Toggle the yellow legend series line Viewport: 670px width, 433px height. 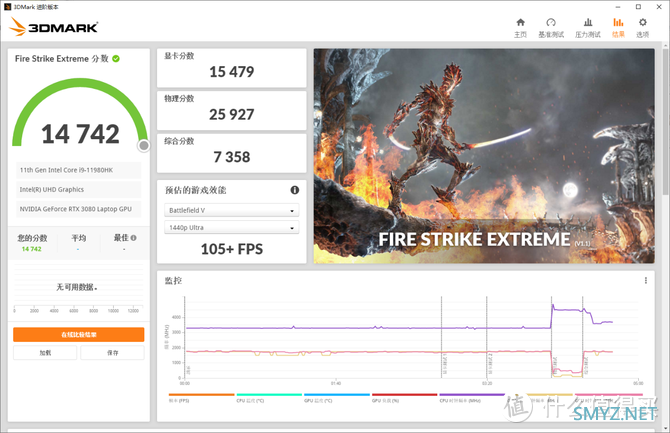540,398
